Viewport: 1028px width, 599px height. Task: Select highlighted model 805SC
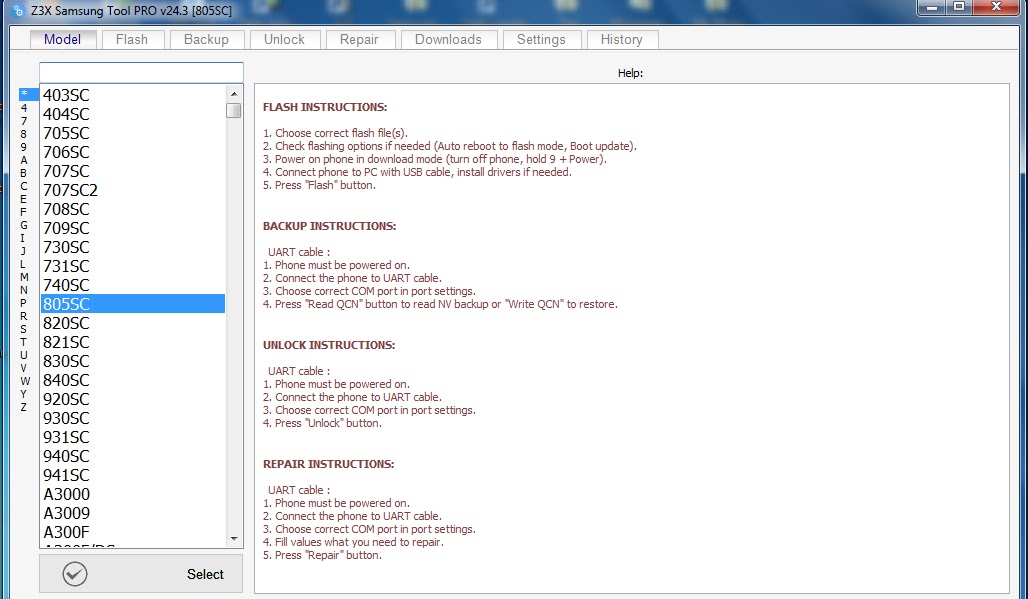point(132,304)
